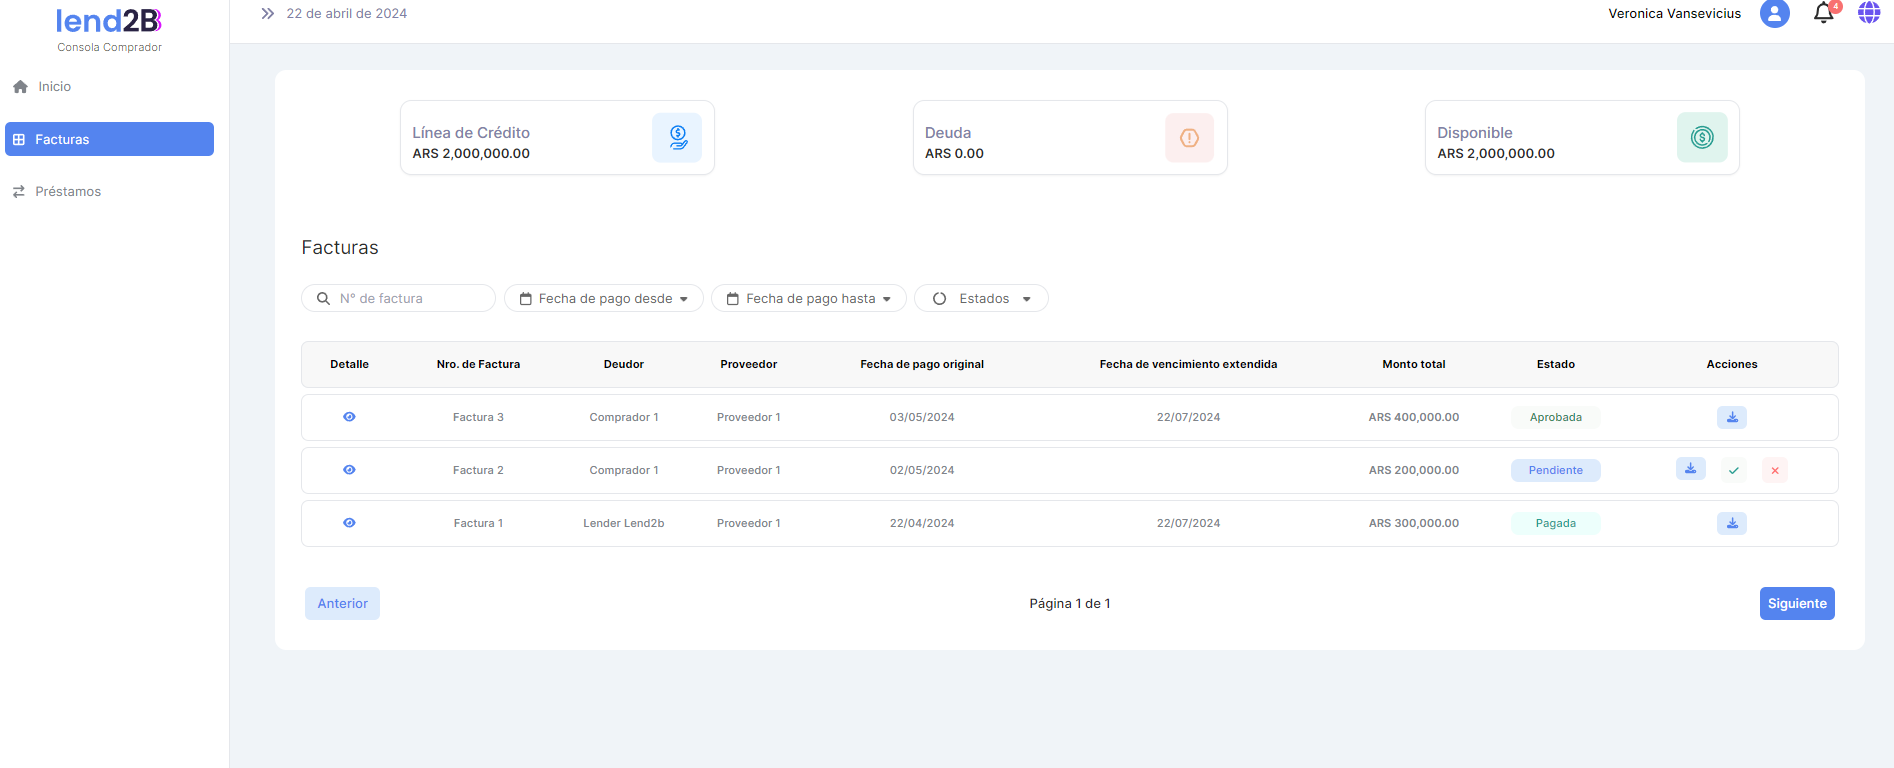This screenshot has width=1894, height=768.
Task: Open the notifications bell
Action: coord(1823,13)
